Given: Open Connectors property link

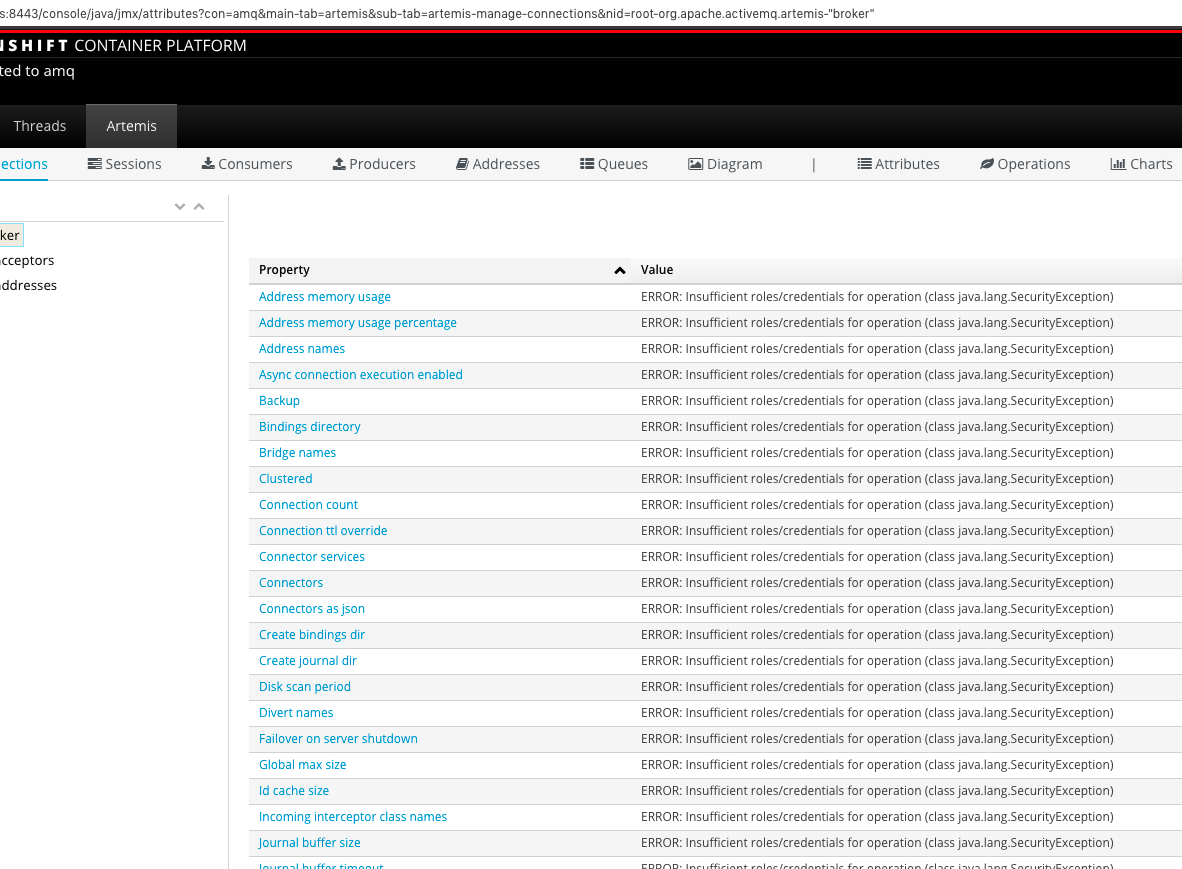Looking at the screenshot, I should (x=290, y=583).
